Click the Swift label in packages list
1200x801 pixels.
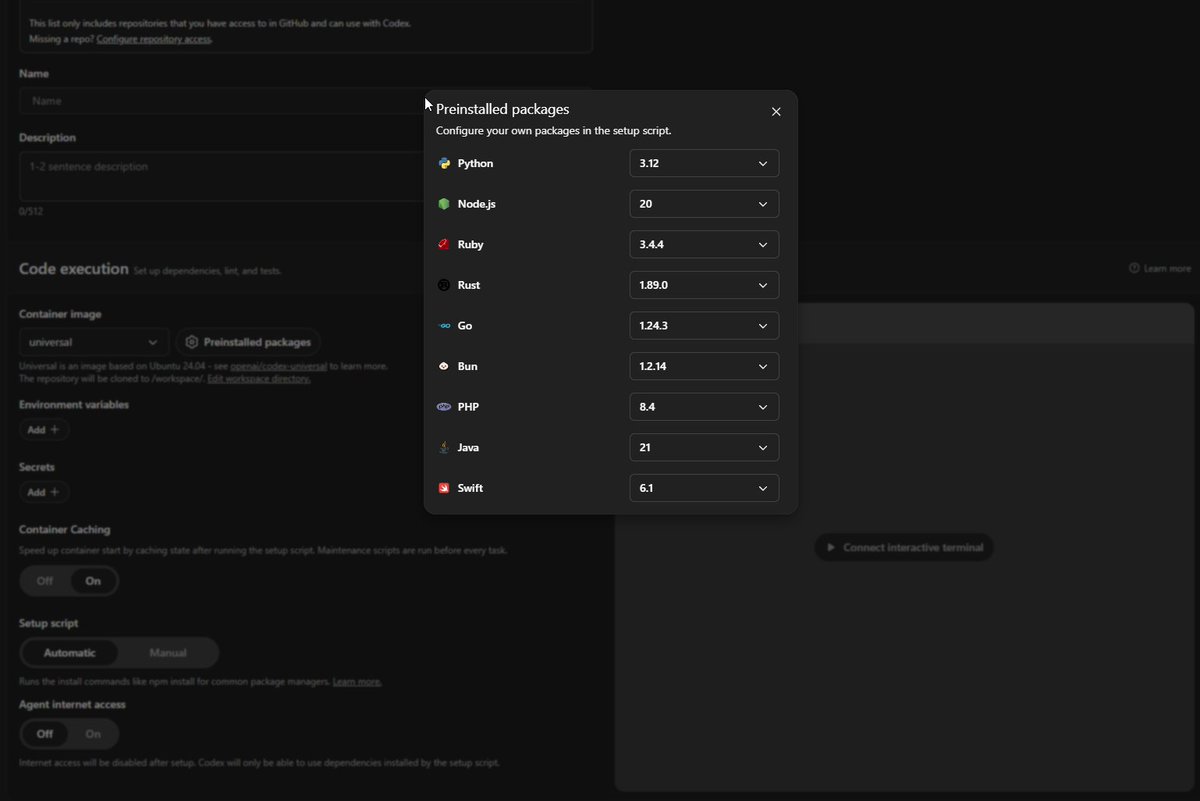[470, 488]
